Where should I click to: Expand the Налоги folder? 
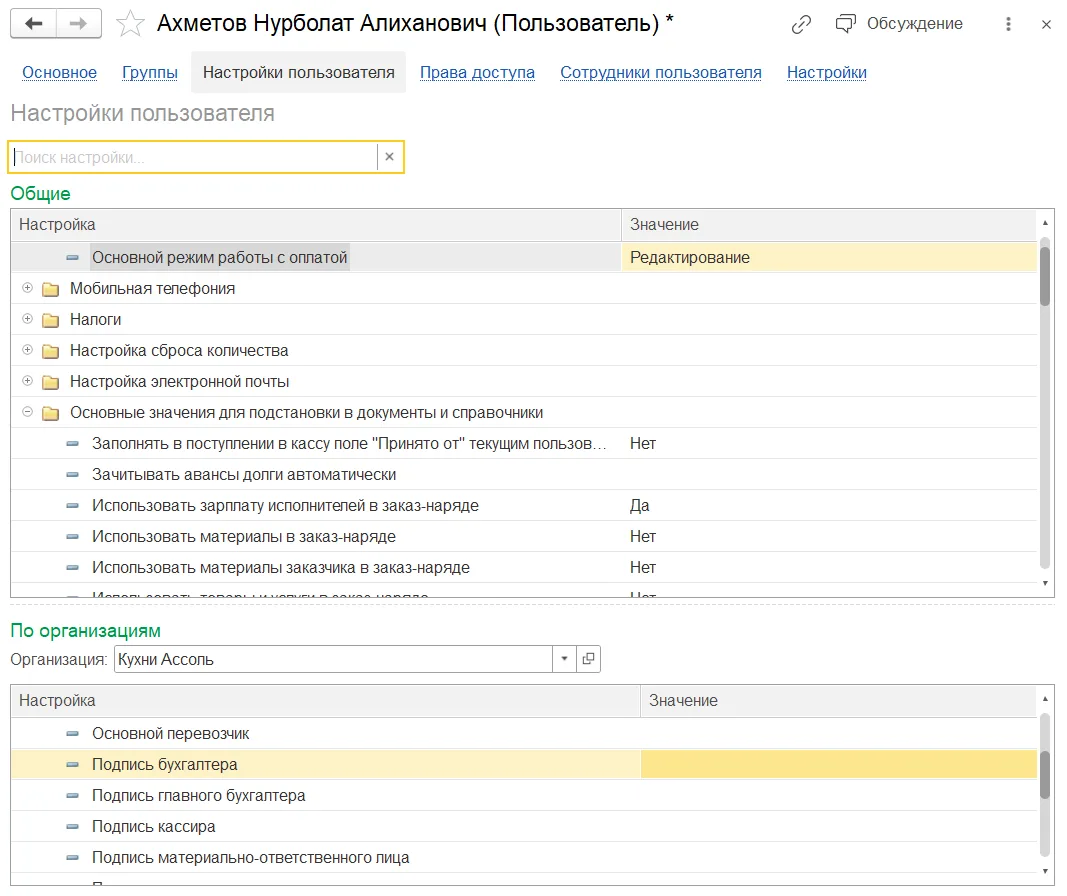click(x=27, y=318)
